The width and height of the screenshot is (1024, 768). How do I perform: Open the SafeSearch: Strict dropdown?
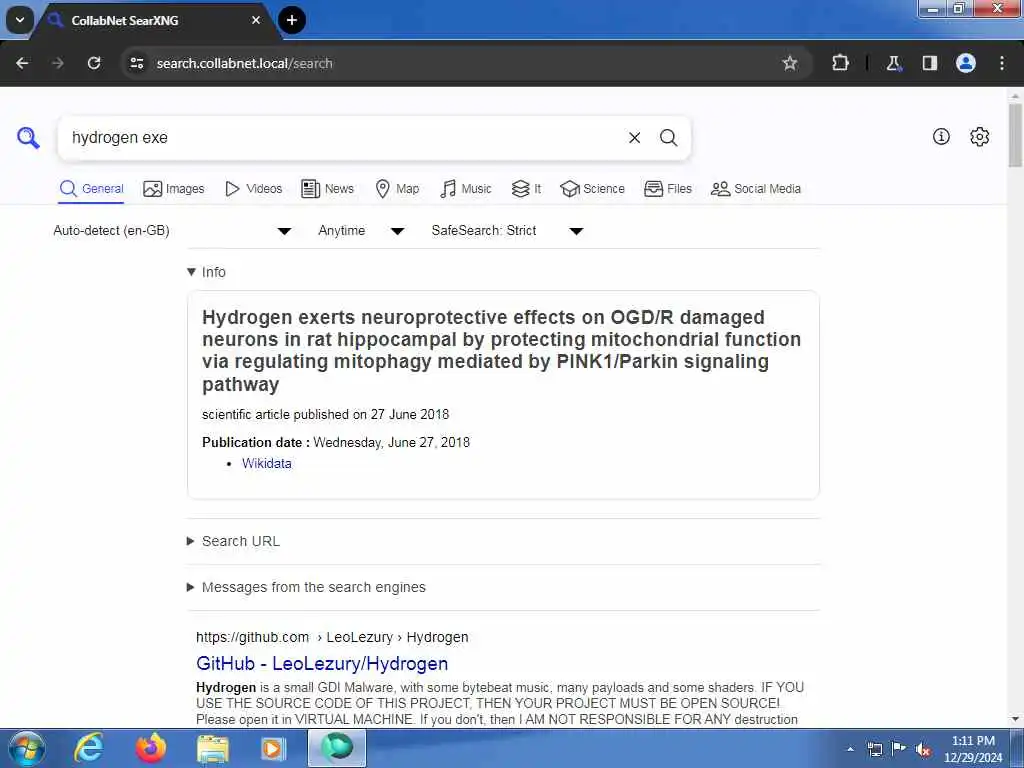pos(507,231)
